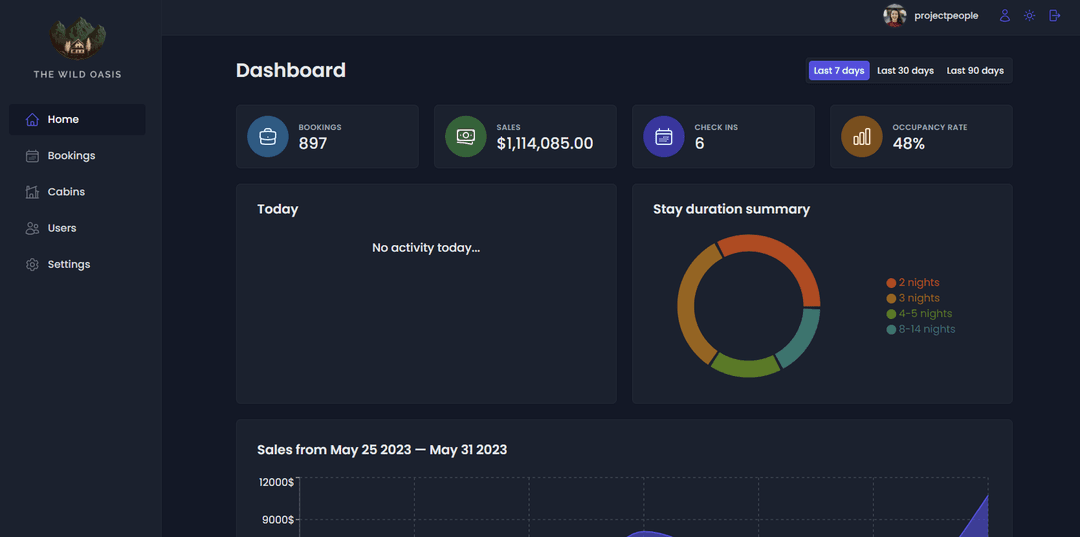Switch to Last 90 days filter

(975, 71)
